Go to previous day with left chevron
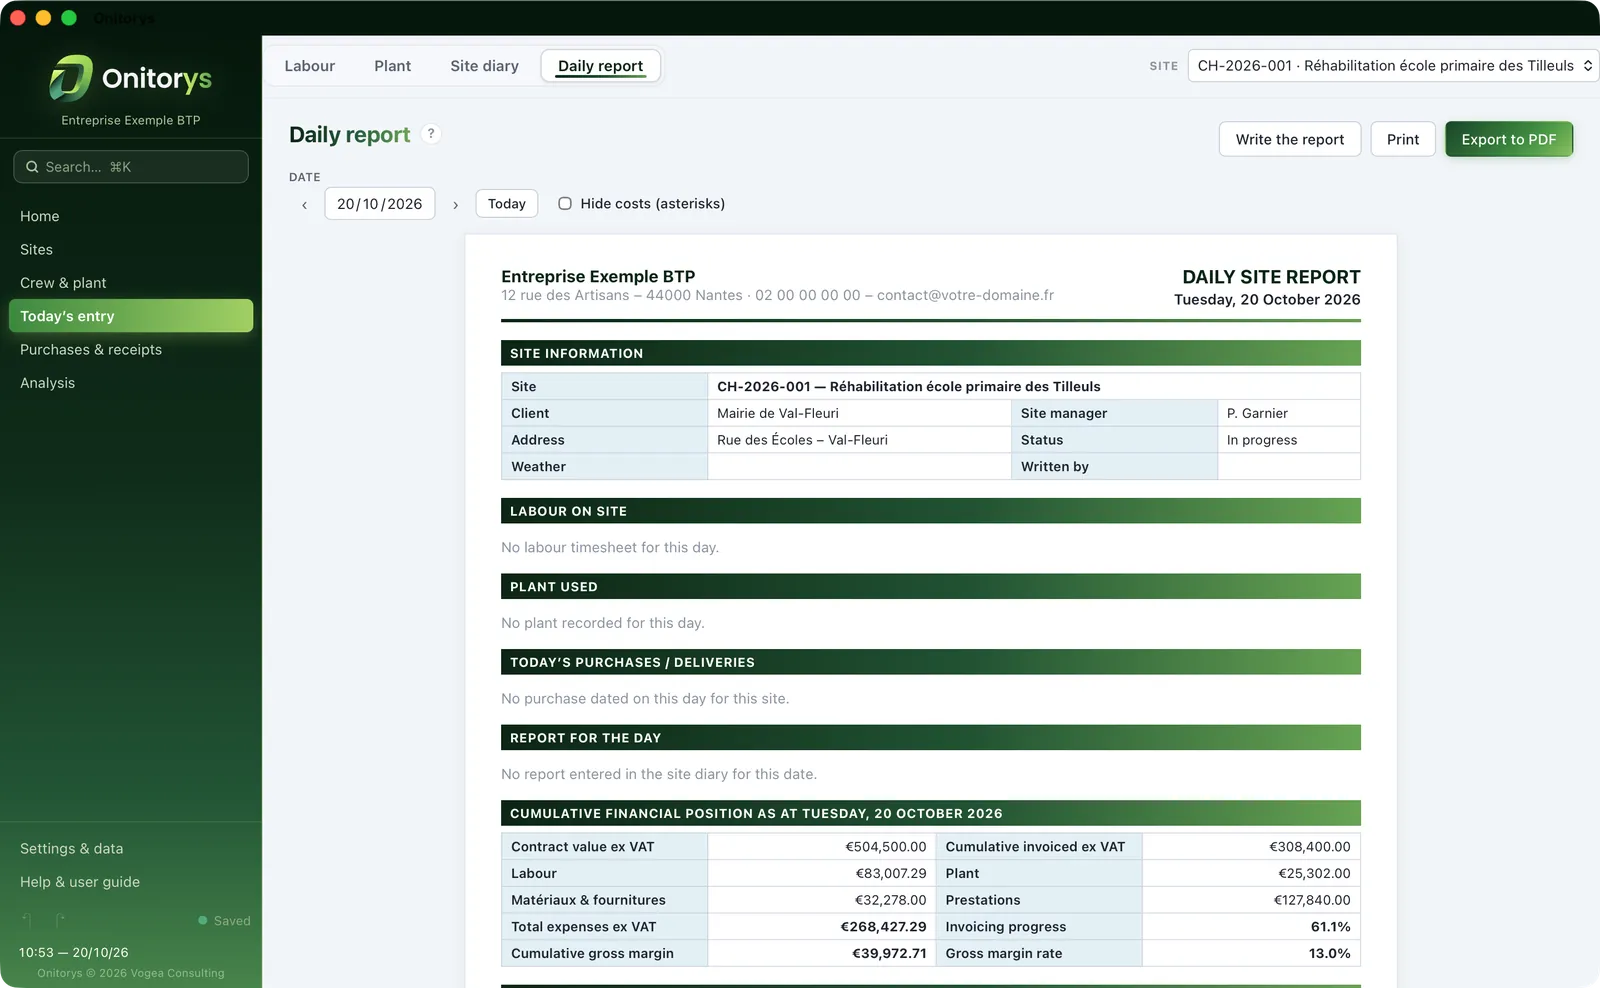This screenshot has width=1600, height=988. [x=305, y=204]
